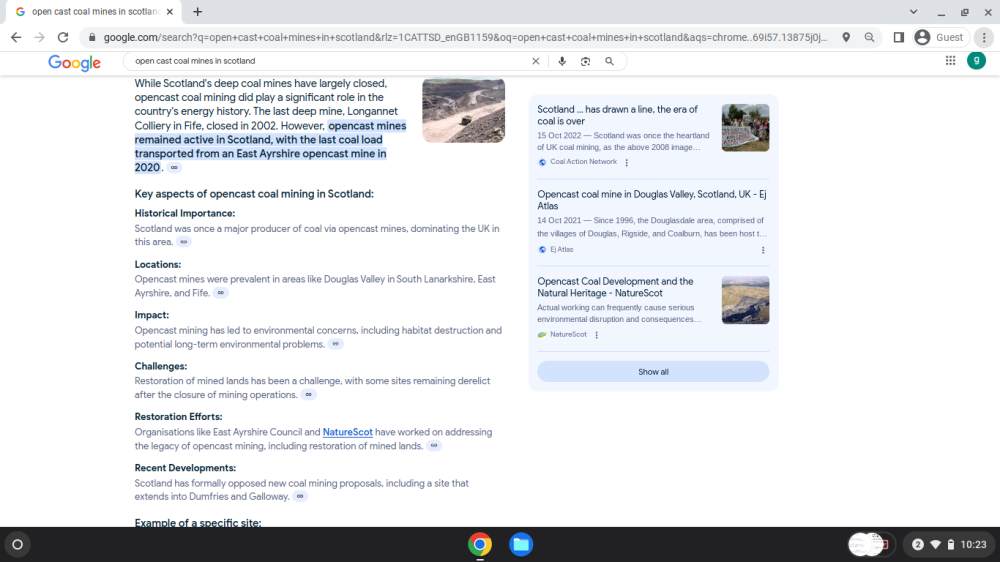The height and width of the screenshot is (562, 1000).
Task: Open more options for Coal Action Network
Action: [x=626, y=163]
